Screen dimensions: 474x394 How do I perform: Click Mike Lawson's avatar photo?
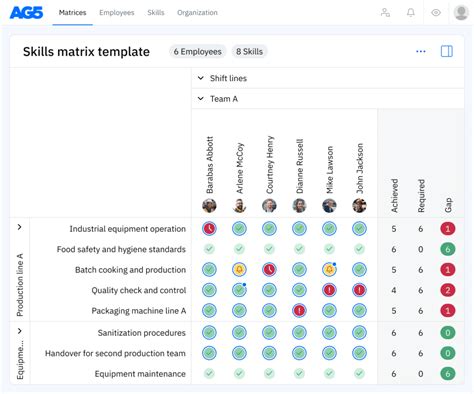[329, 206]
